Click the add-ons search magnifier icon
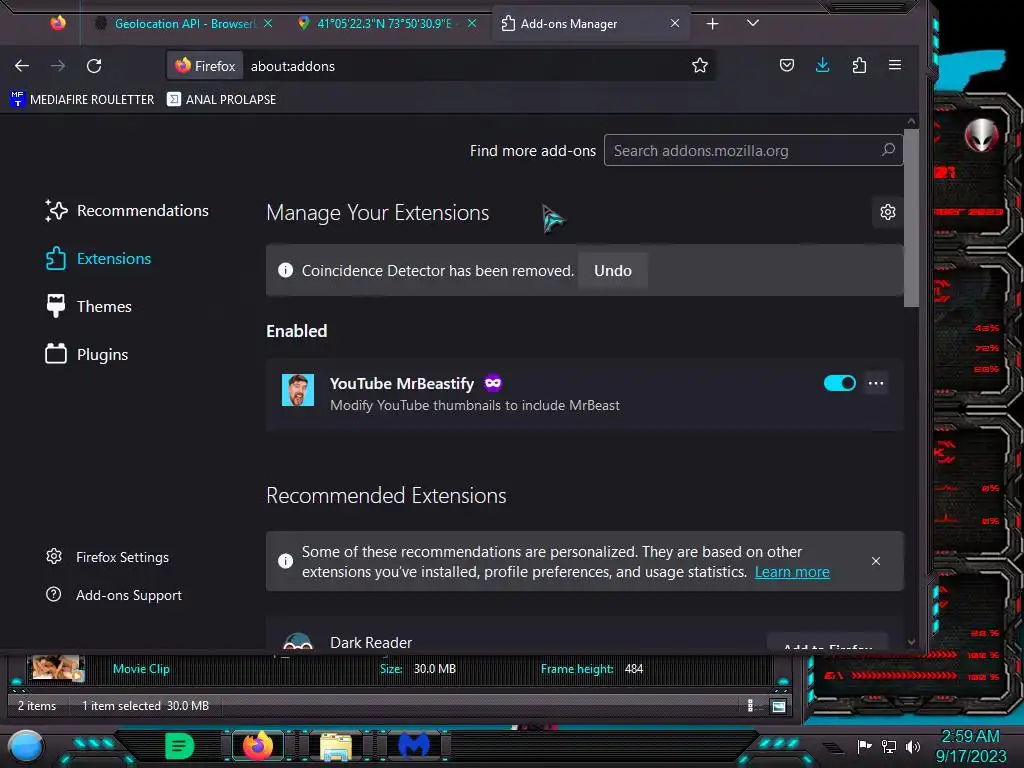The width and height of the screenshot is (1024, 768). (888, 150)
